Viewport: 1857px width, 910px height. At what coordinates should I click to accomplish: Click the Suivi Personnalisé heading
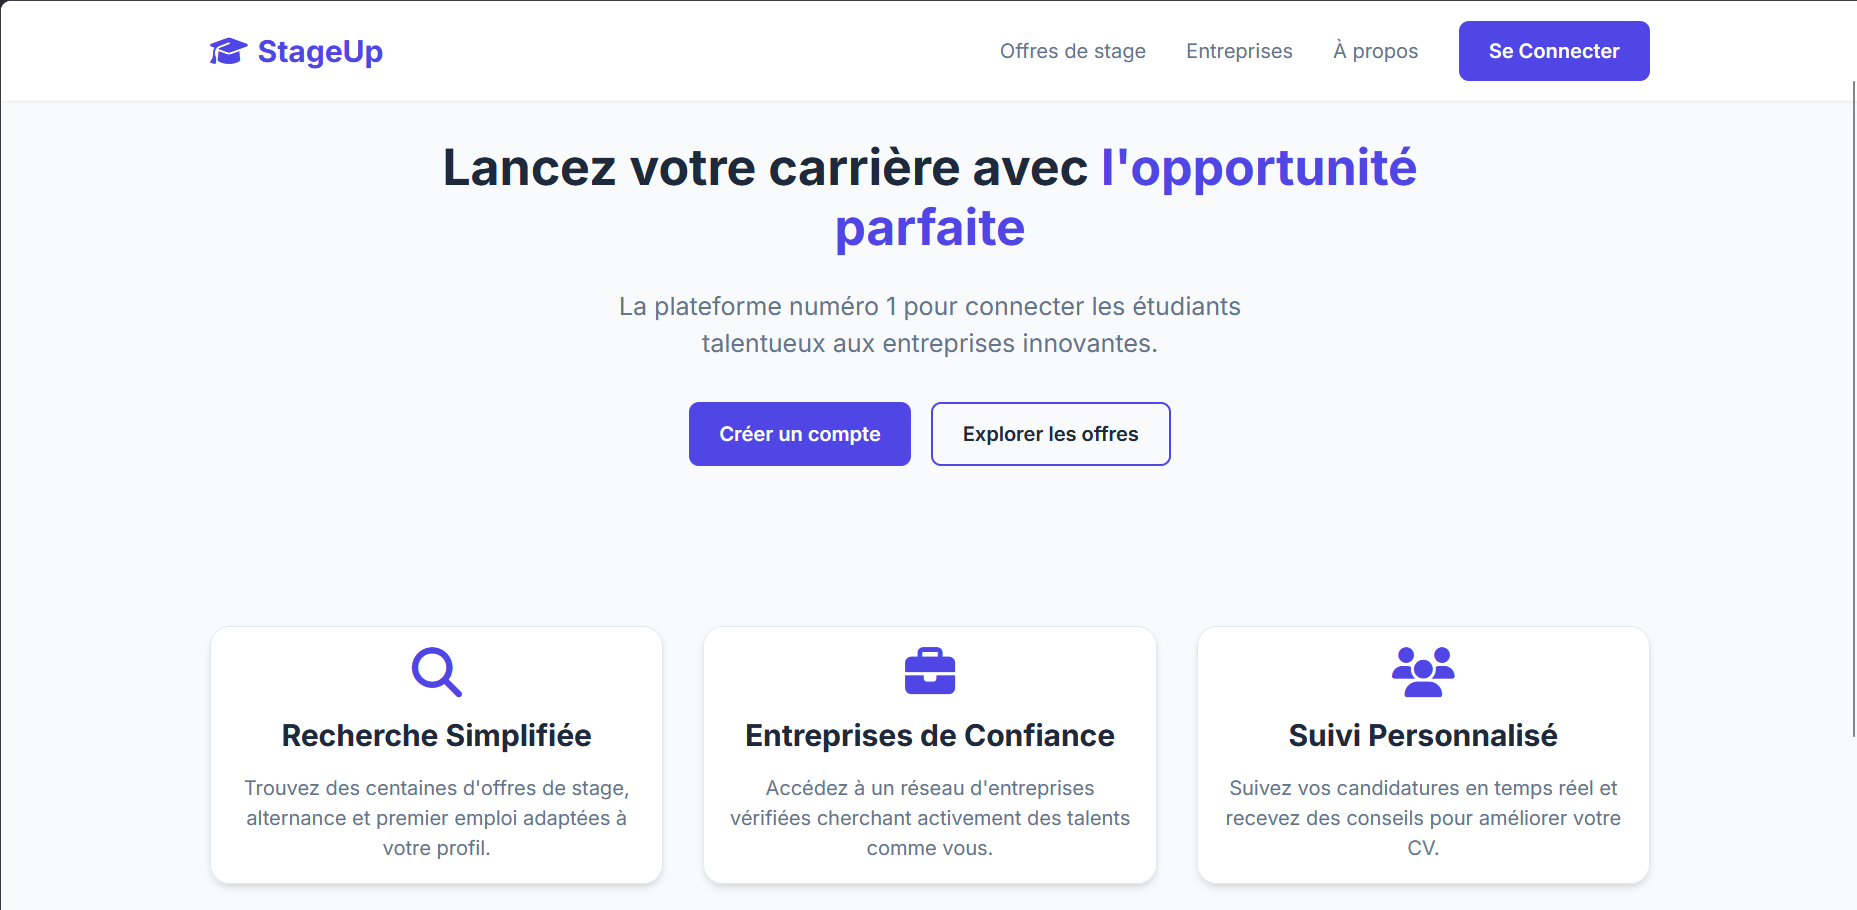point(1422,735)
